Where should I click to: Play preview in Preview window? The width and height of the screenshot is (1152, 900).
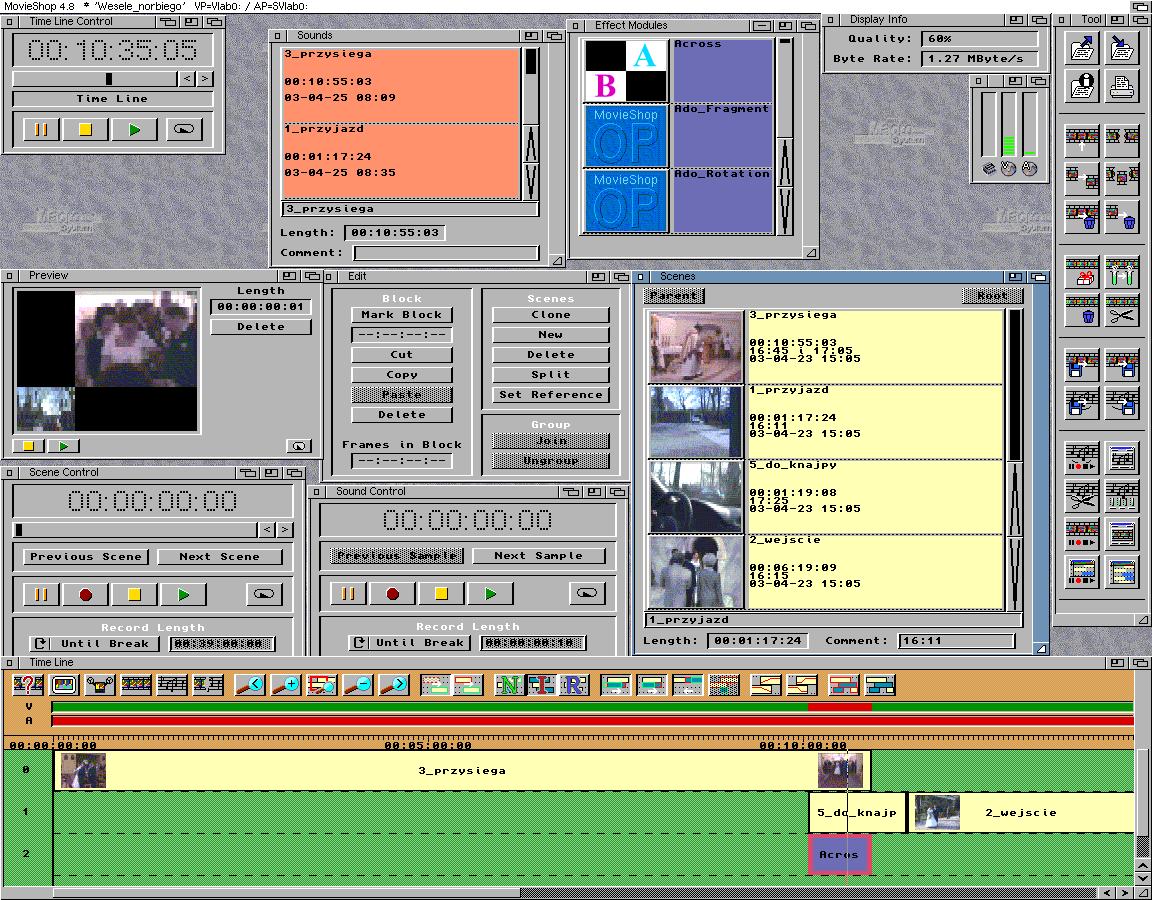[x=64, y=446]
